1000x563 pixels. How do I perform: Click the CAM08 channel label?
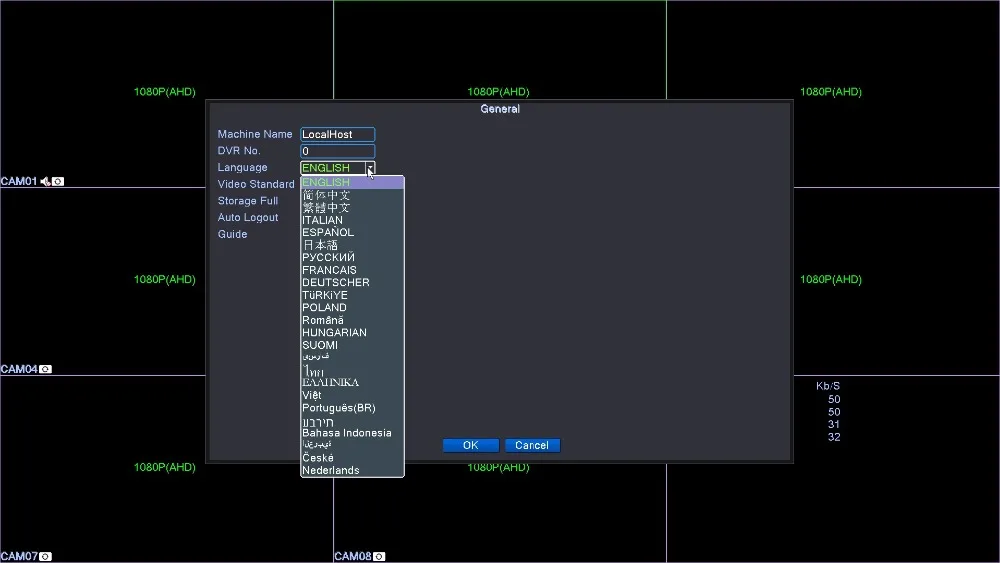coord(353,557)
